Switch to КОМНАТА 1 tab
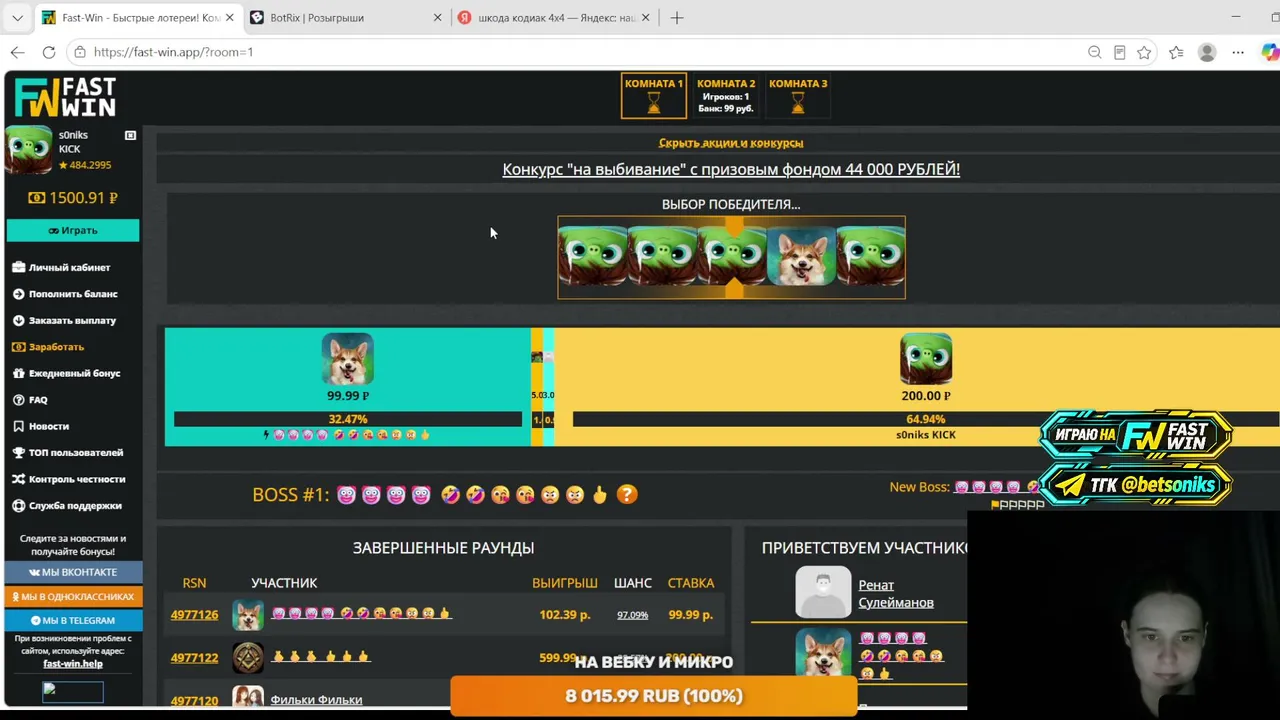The width and height of the screenshot is (1280, 720). pos(654,96)
